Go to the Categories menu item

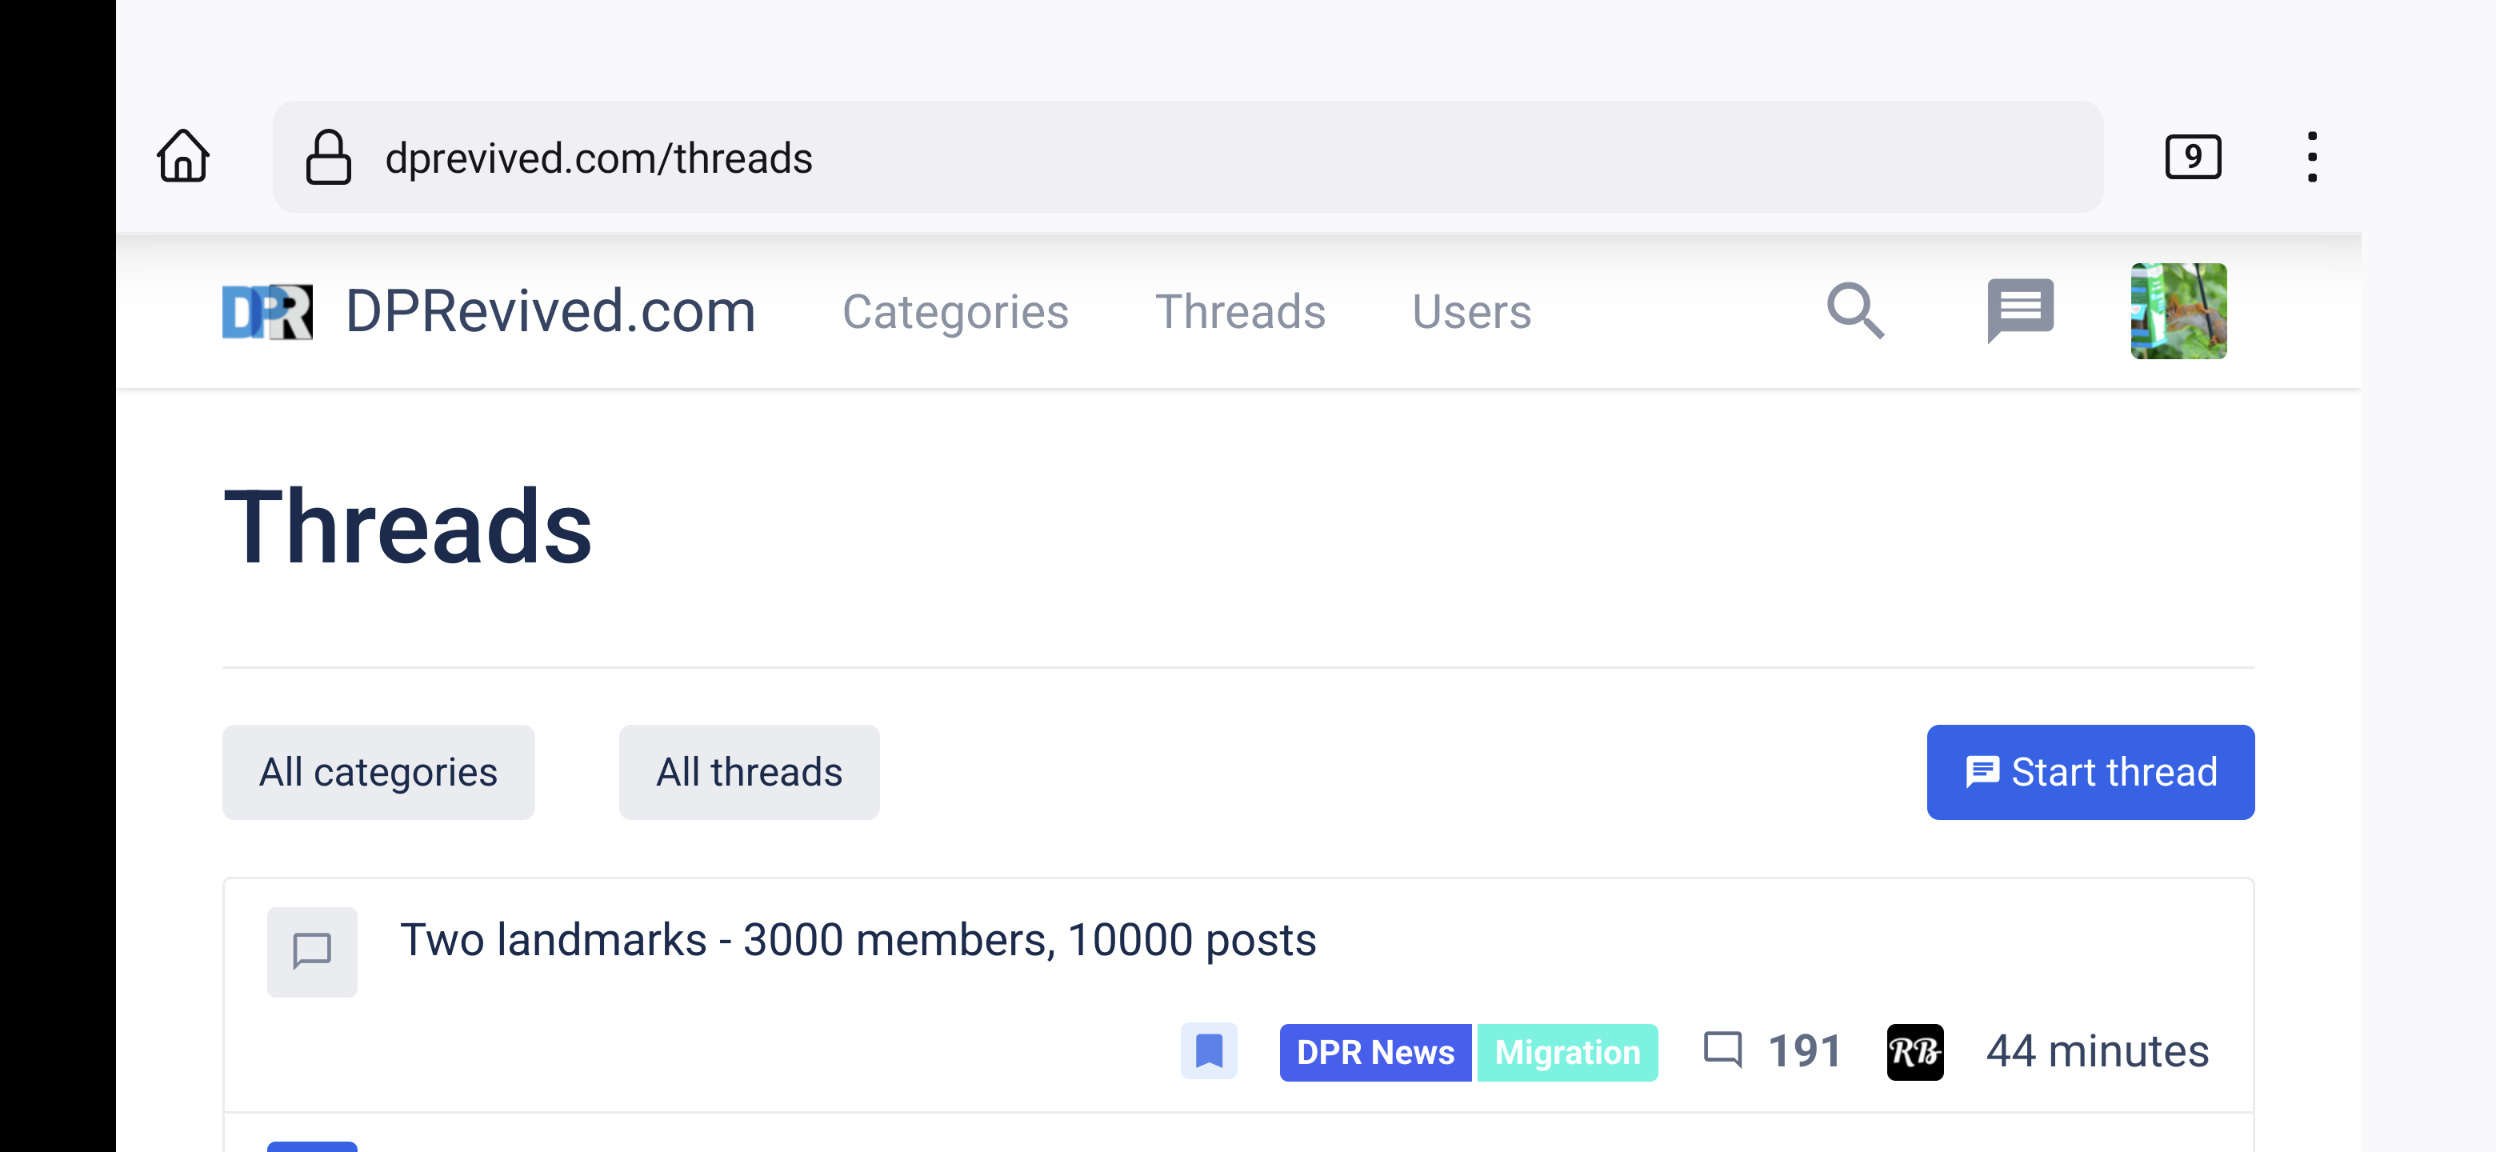955,312
